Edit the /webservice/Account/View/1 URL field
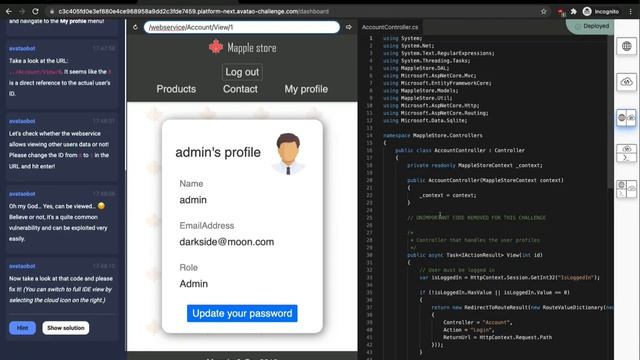This screenshot has height=360, width=640. coord(242,27)
